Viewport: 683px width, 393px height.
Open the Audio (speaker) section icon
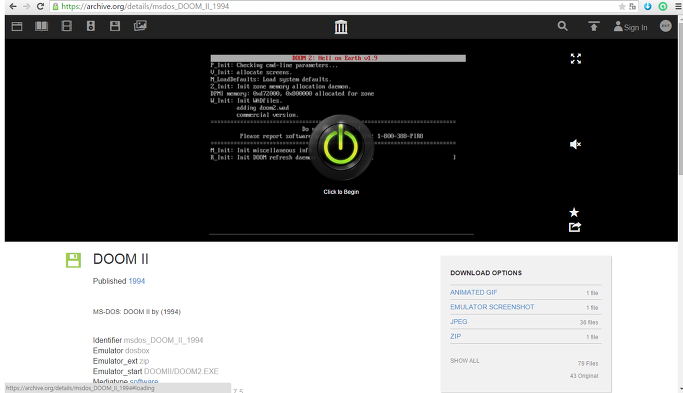pyautogui.click(x=91, y=26)
